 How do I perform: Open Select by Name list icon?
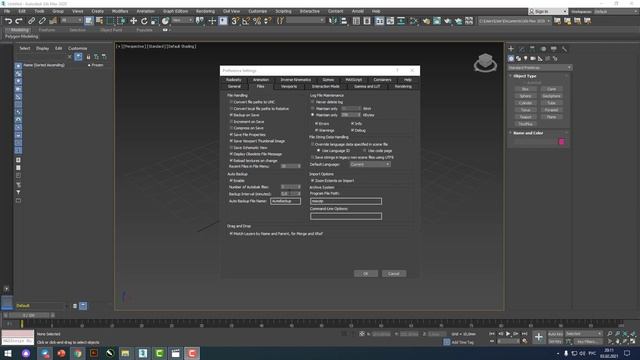(x=99, y=21)
